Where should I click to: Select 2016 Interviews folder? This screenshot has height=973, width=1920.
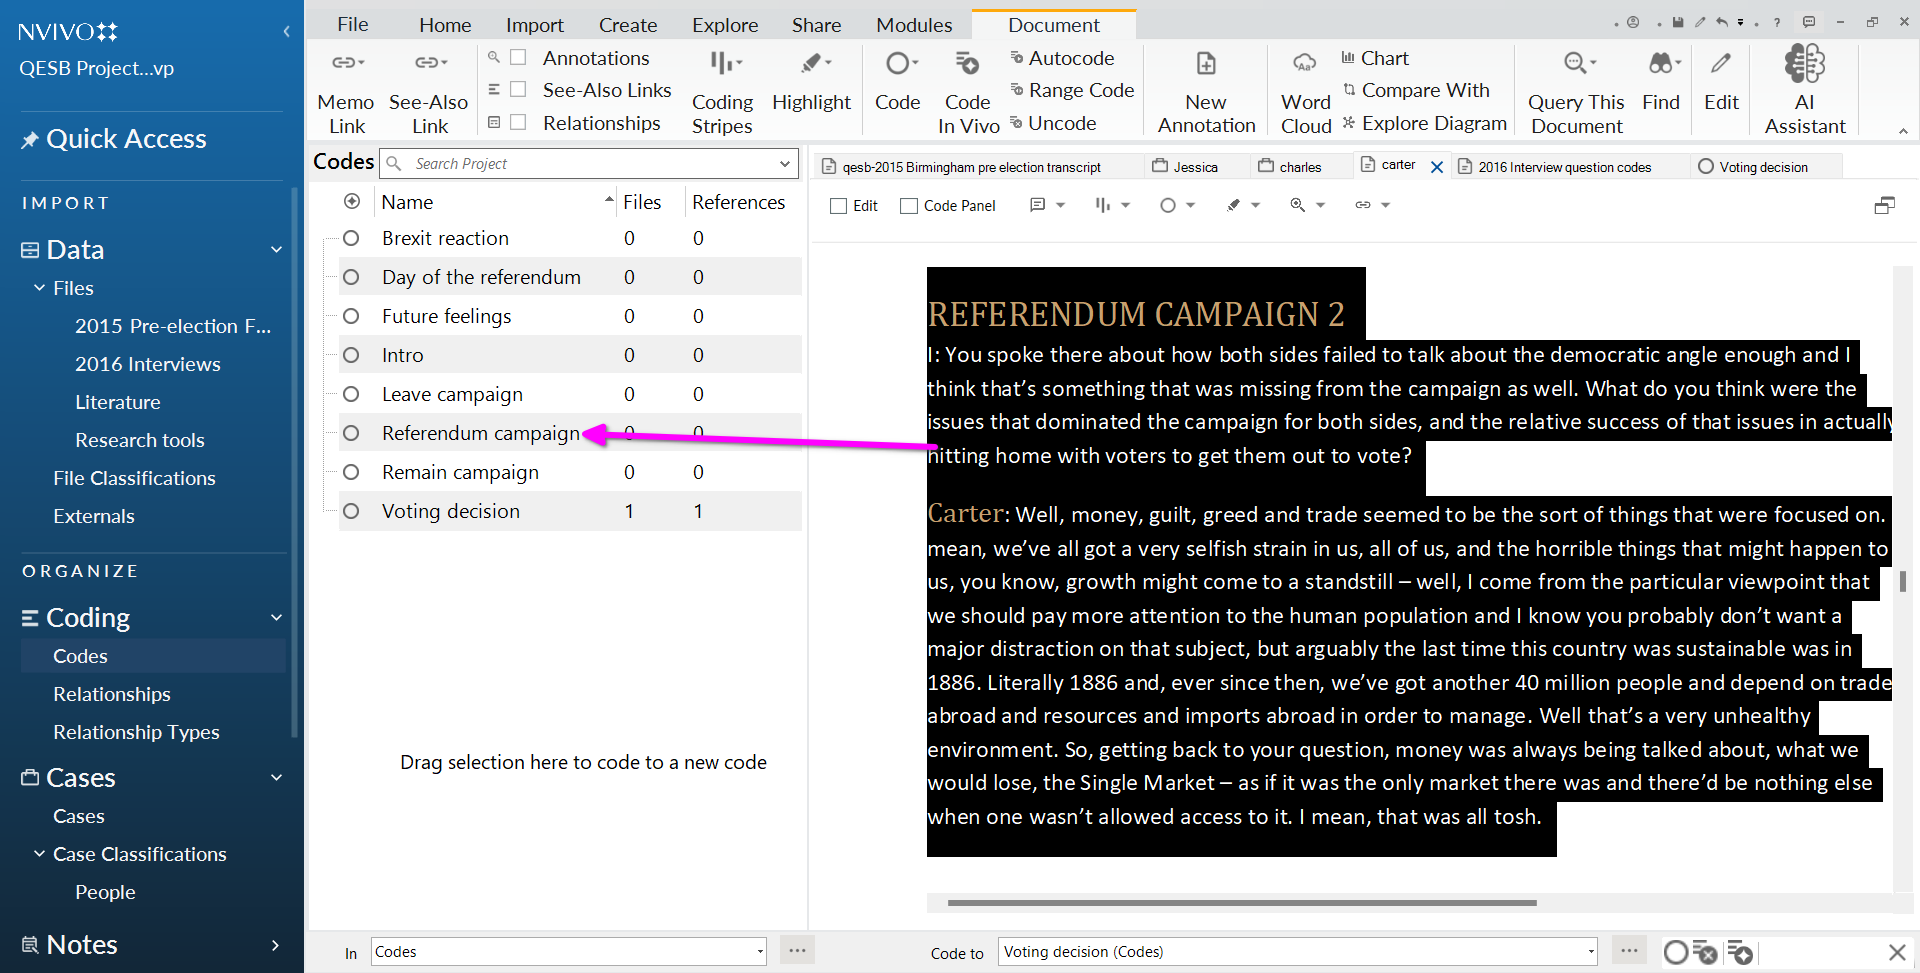[x=147, y=364]
